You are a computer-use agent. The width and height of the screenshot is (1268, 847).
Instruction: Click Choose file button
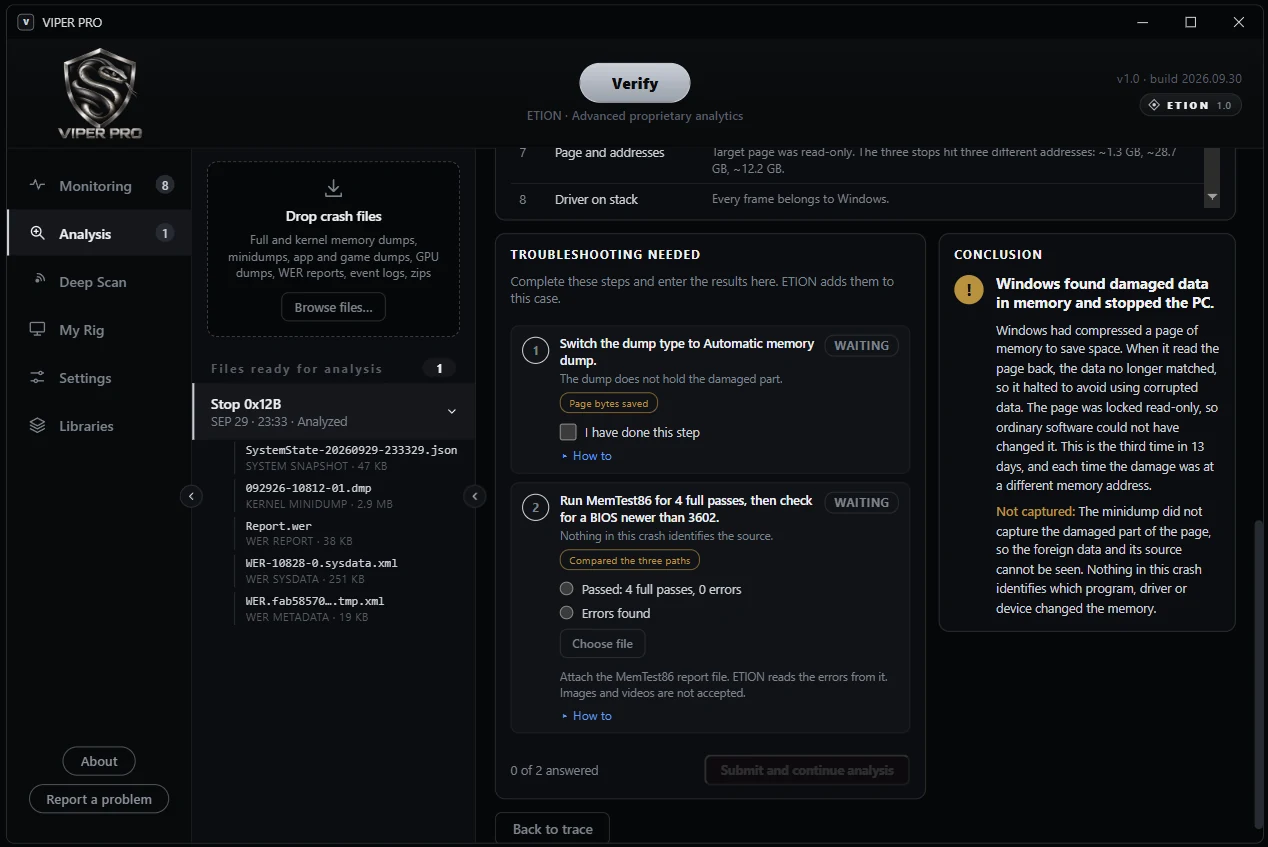tap(602, 643)
